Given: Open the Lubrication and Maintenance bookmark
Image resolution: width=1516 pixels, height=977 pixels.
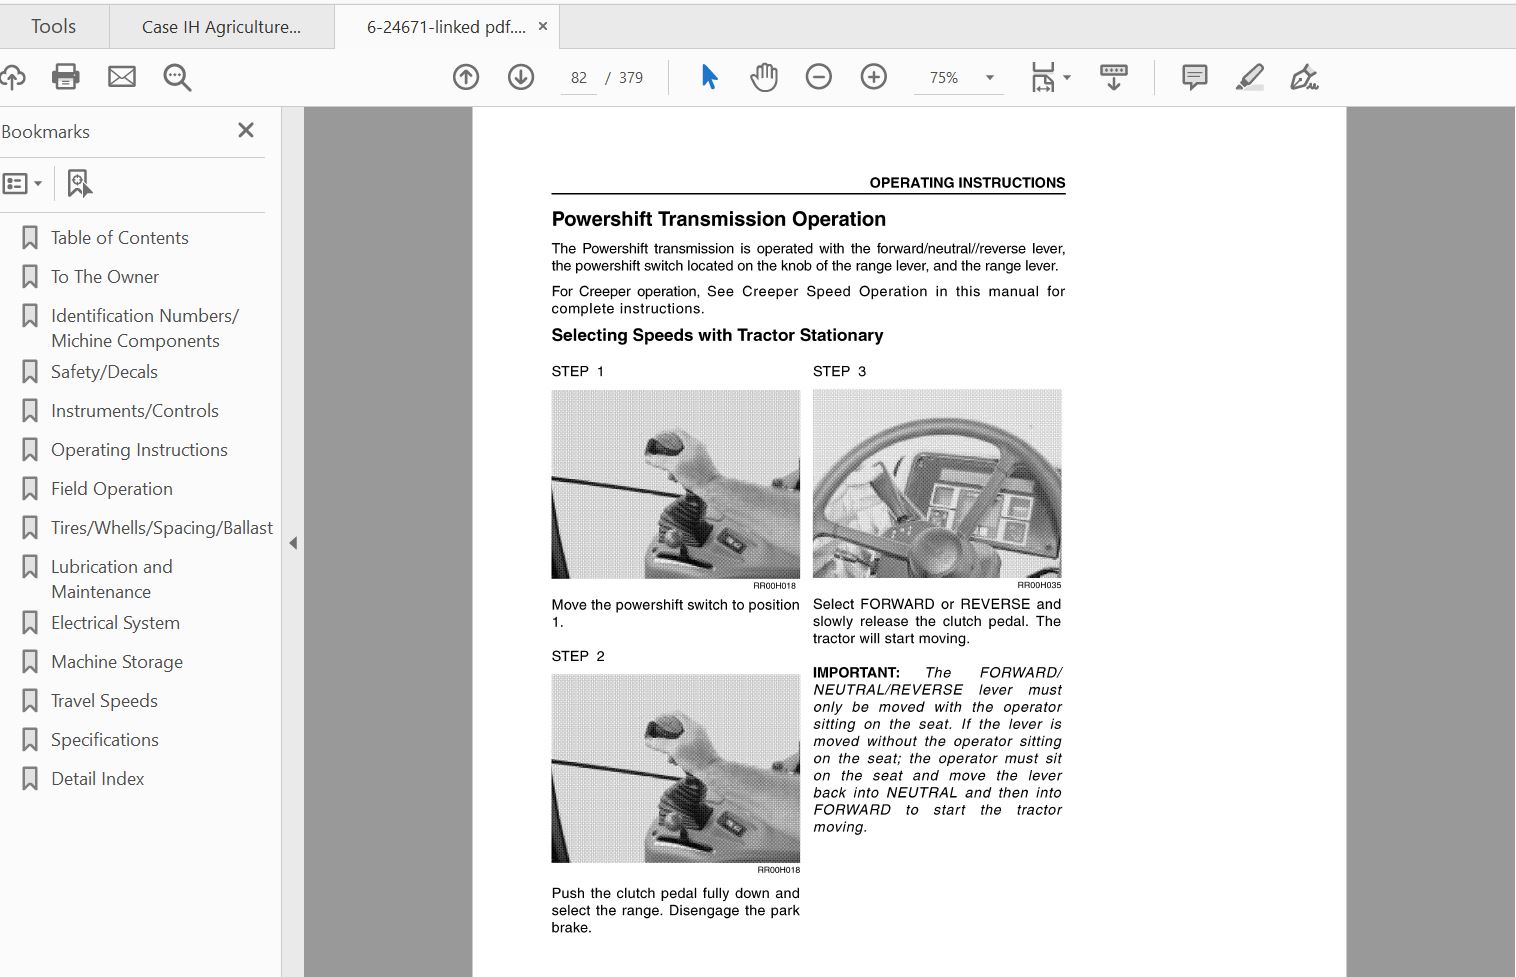Looking at the screenshot, I should tap(112, 579).
